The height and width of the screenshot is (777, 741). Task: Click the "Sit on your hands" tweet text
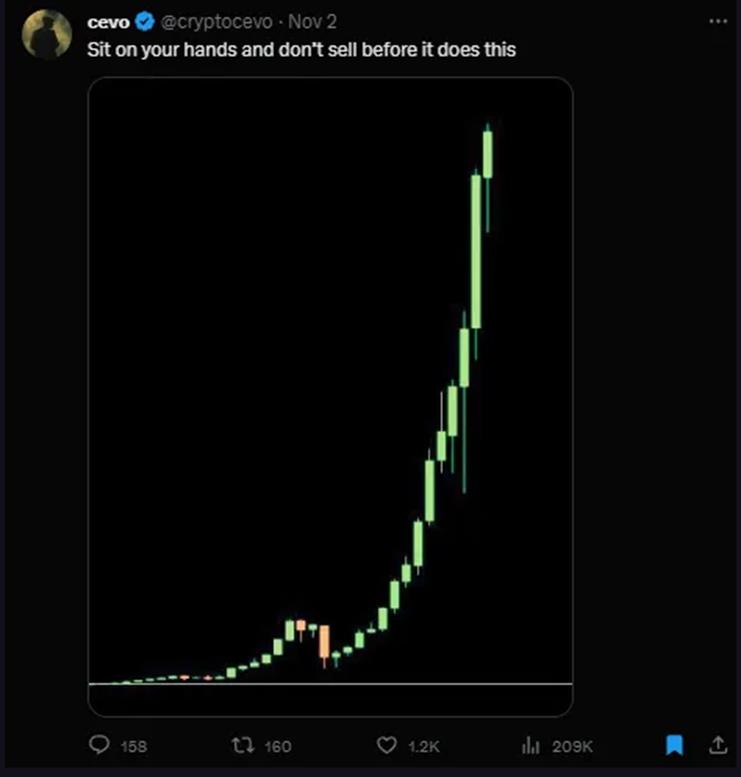(x=301, y=48)
